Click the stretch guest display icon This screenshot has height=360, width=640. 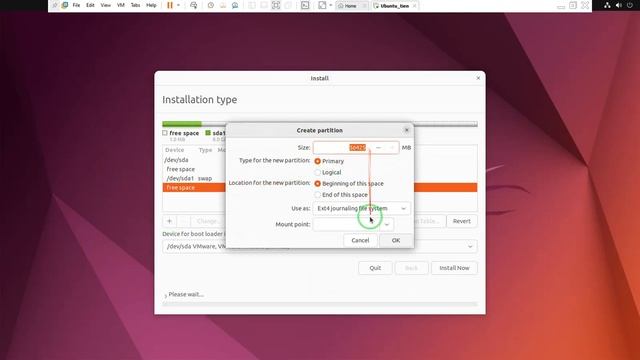(x=322, y=5)
